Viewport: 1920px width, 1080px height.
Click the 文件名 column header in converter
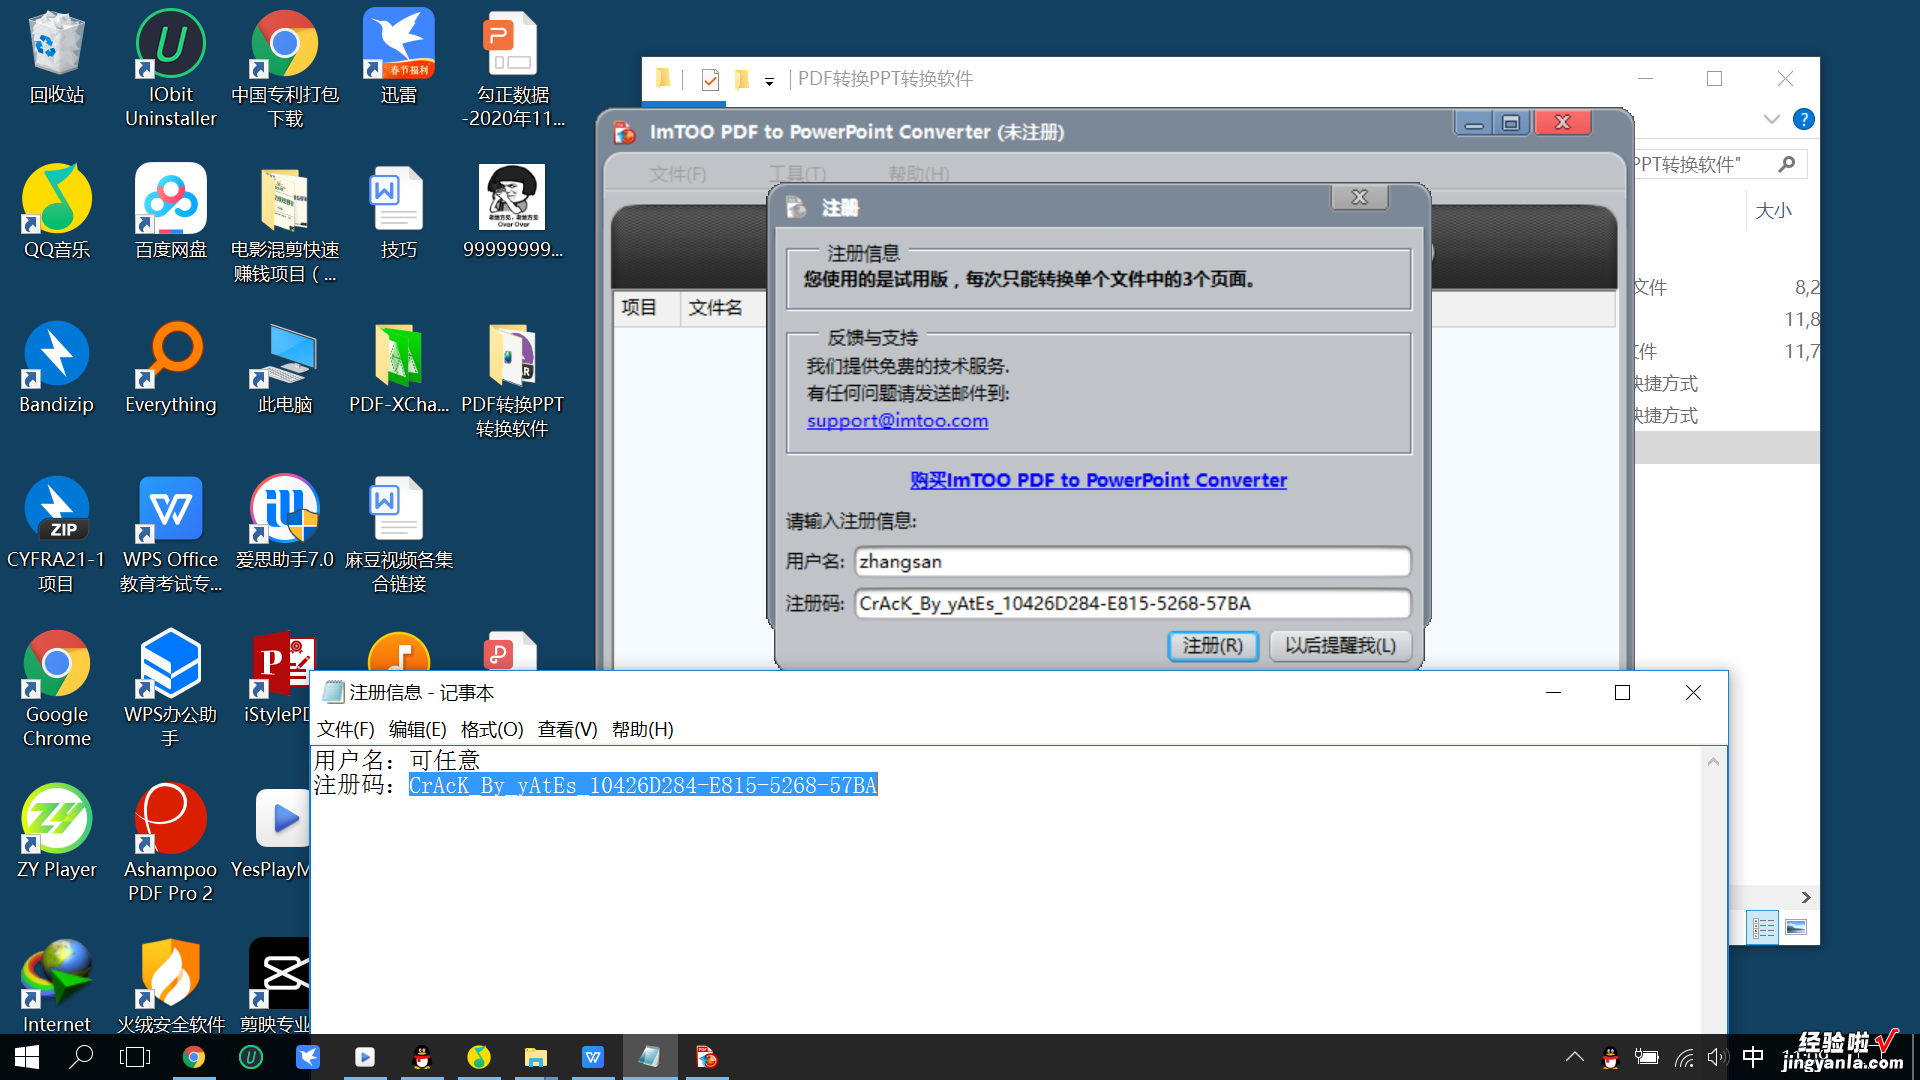point(716,308)
